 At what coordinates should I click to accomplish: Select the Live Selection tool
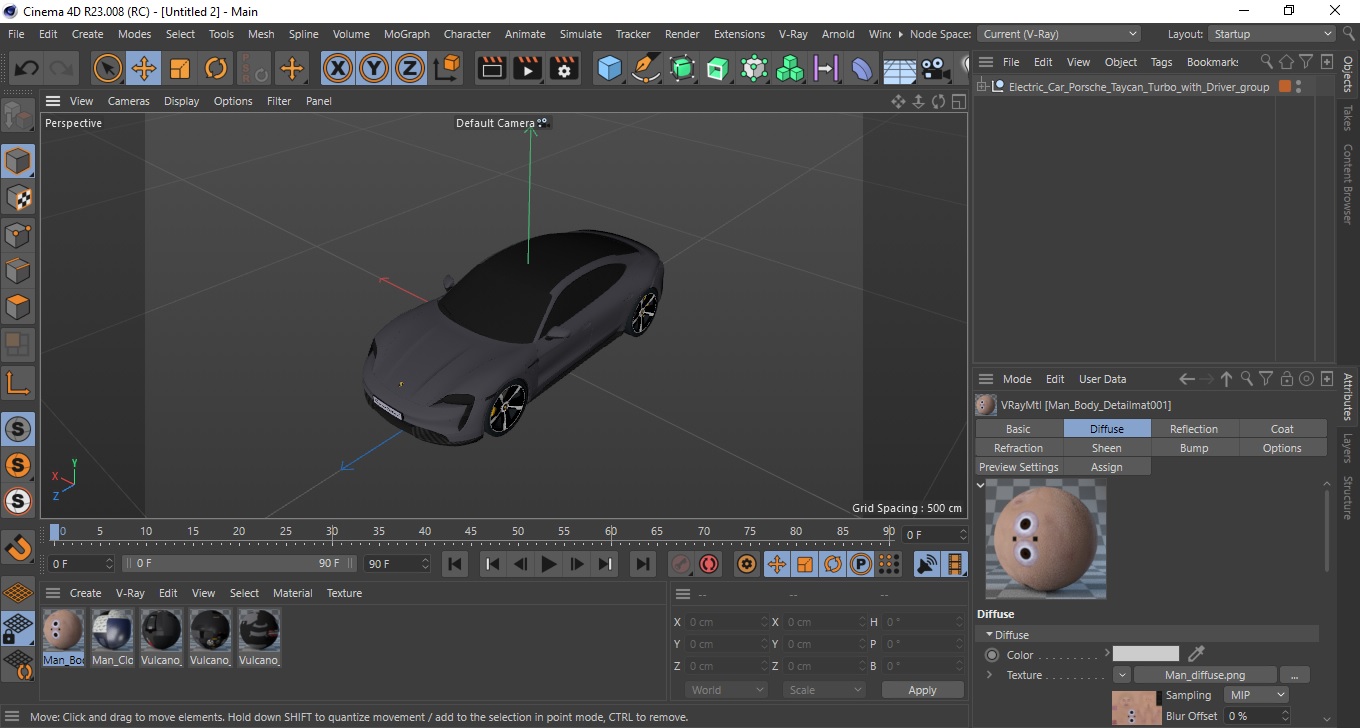108,68
